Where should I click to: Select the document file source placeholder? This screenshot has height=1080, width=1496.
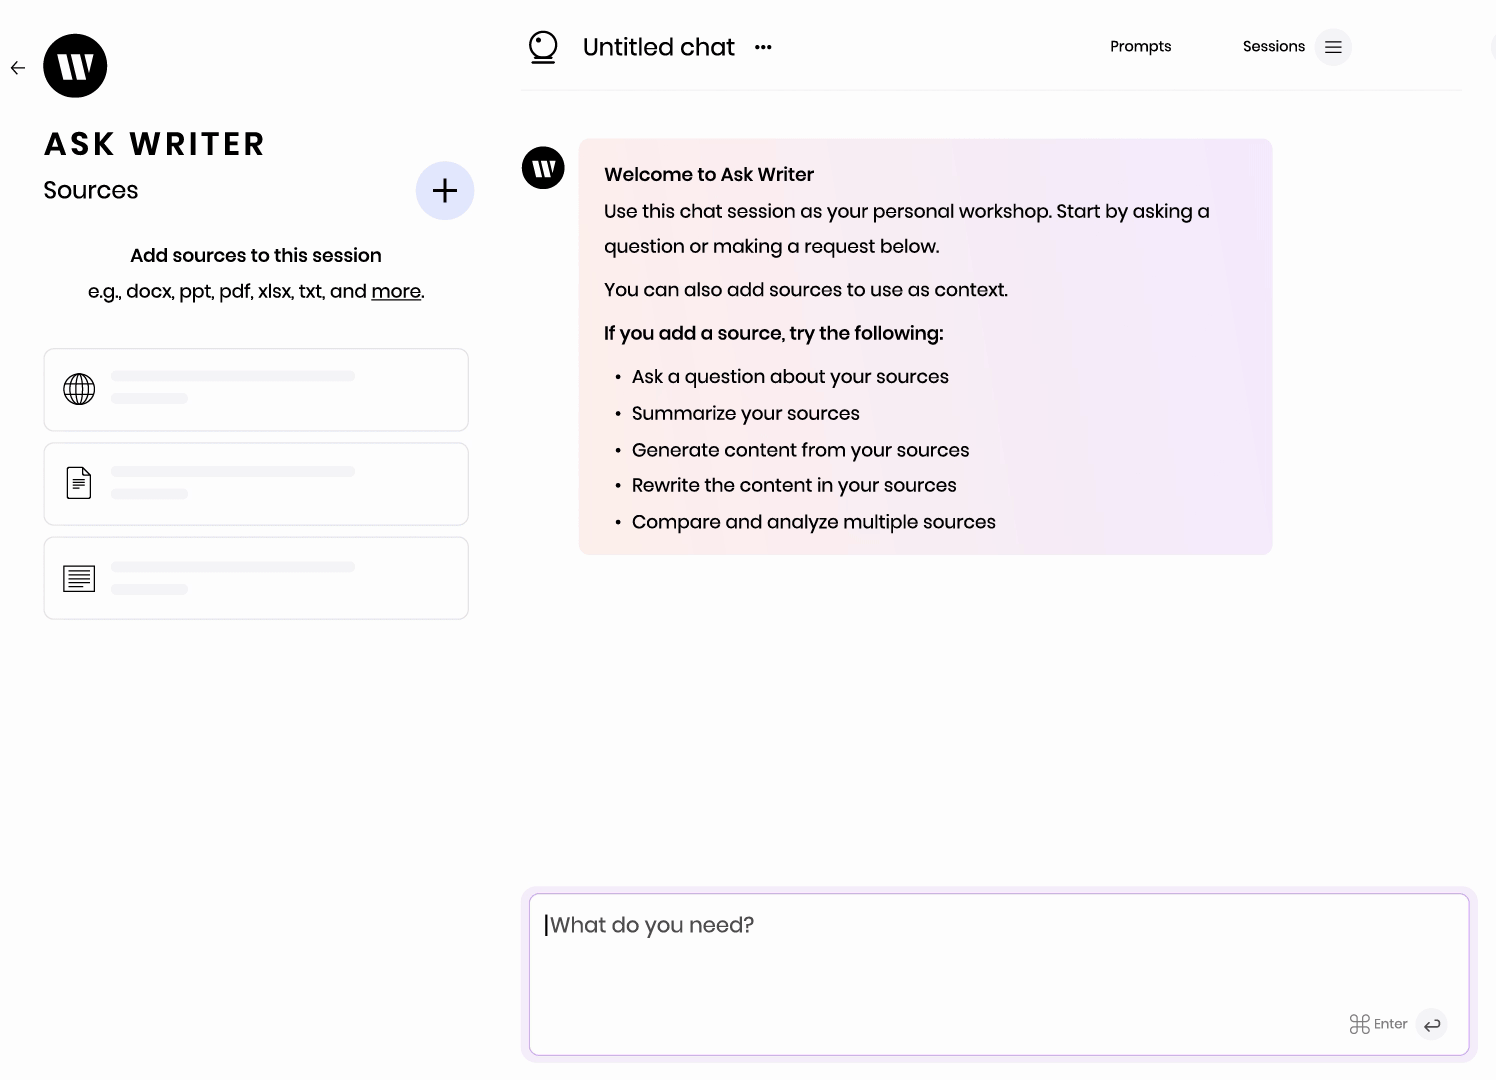(256, 484)
